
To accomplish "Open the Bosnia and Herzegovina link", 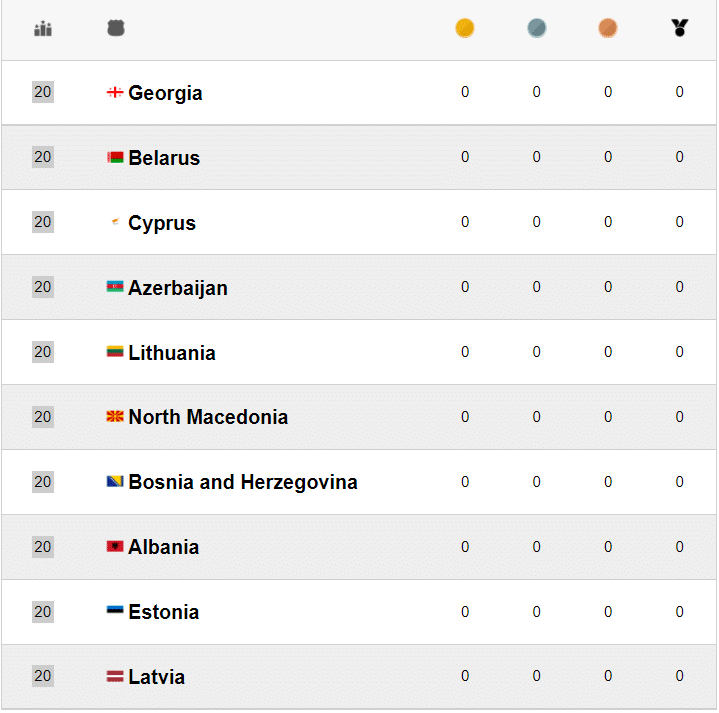I will click(x=243, y=482).
